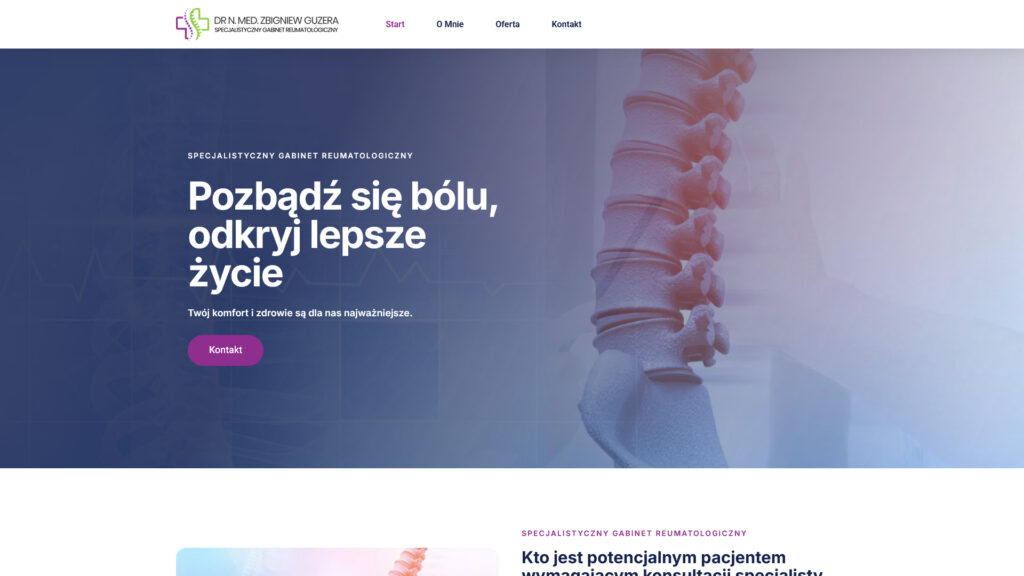1024x576 pixels.
Task: Open the spine thumbnail image below the hero
Action: pos(338,562)
